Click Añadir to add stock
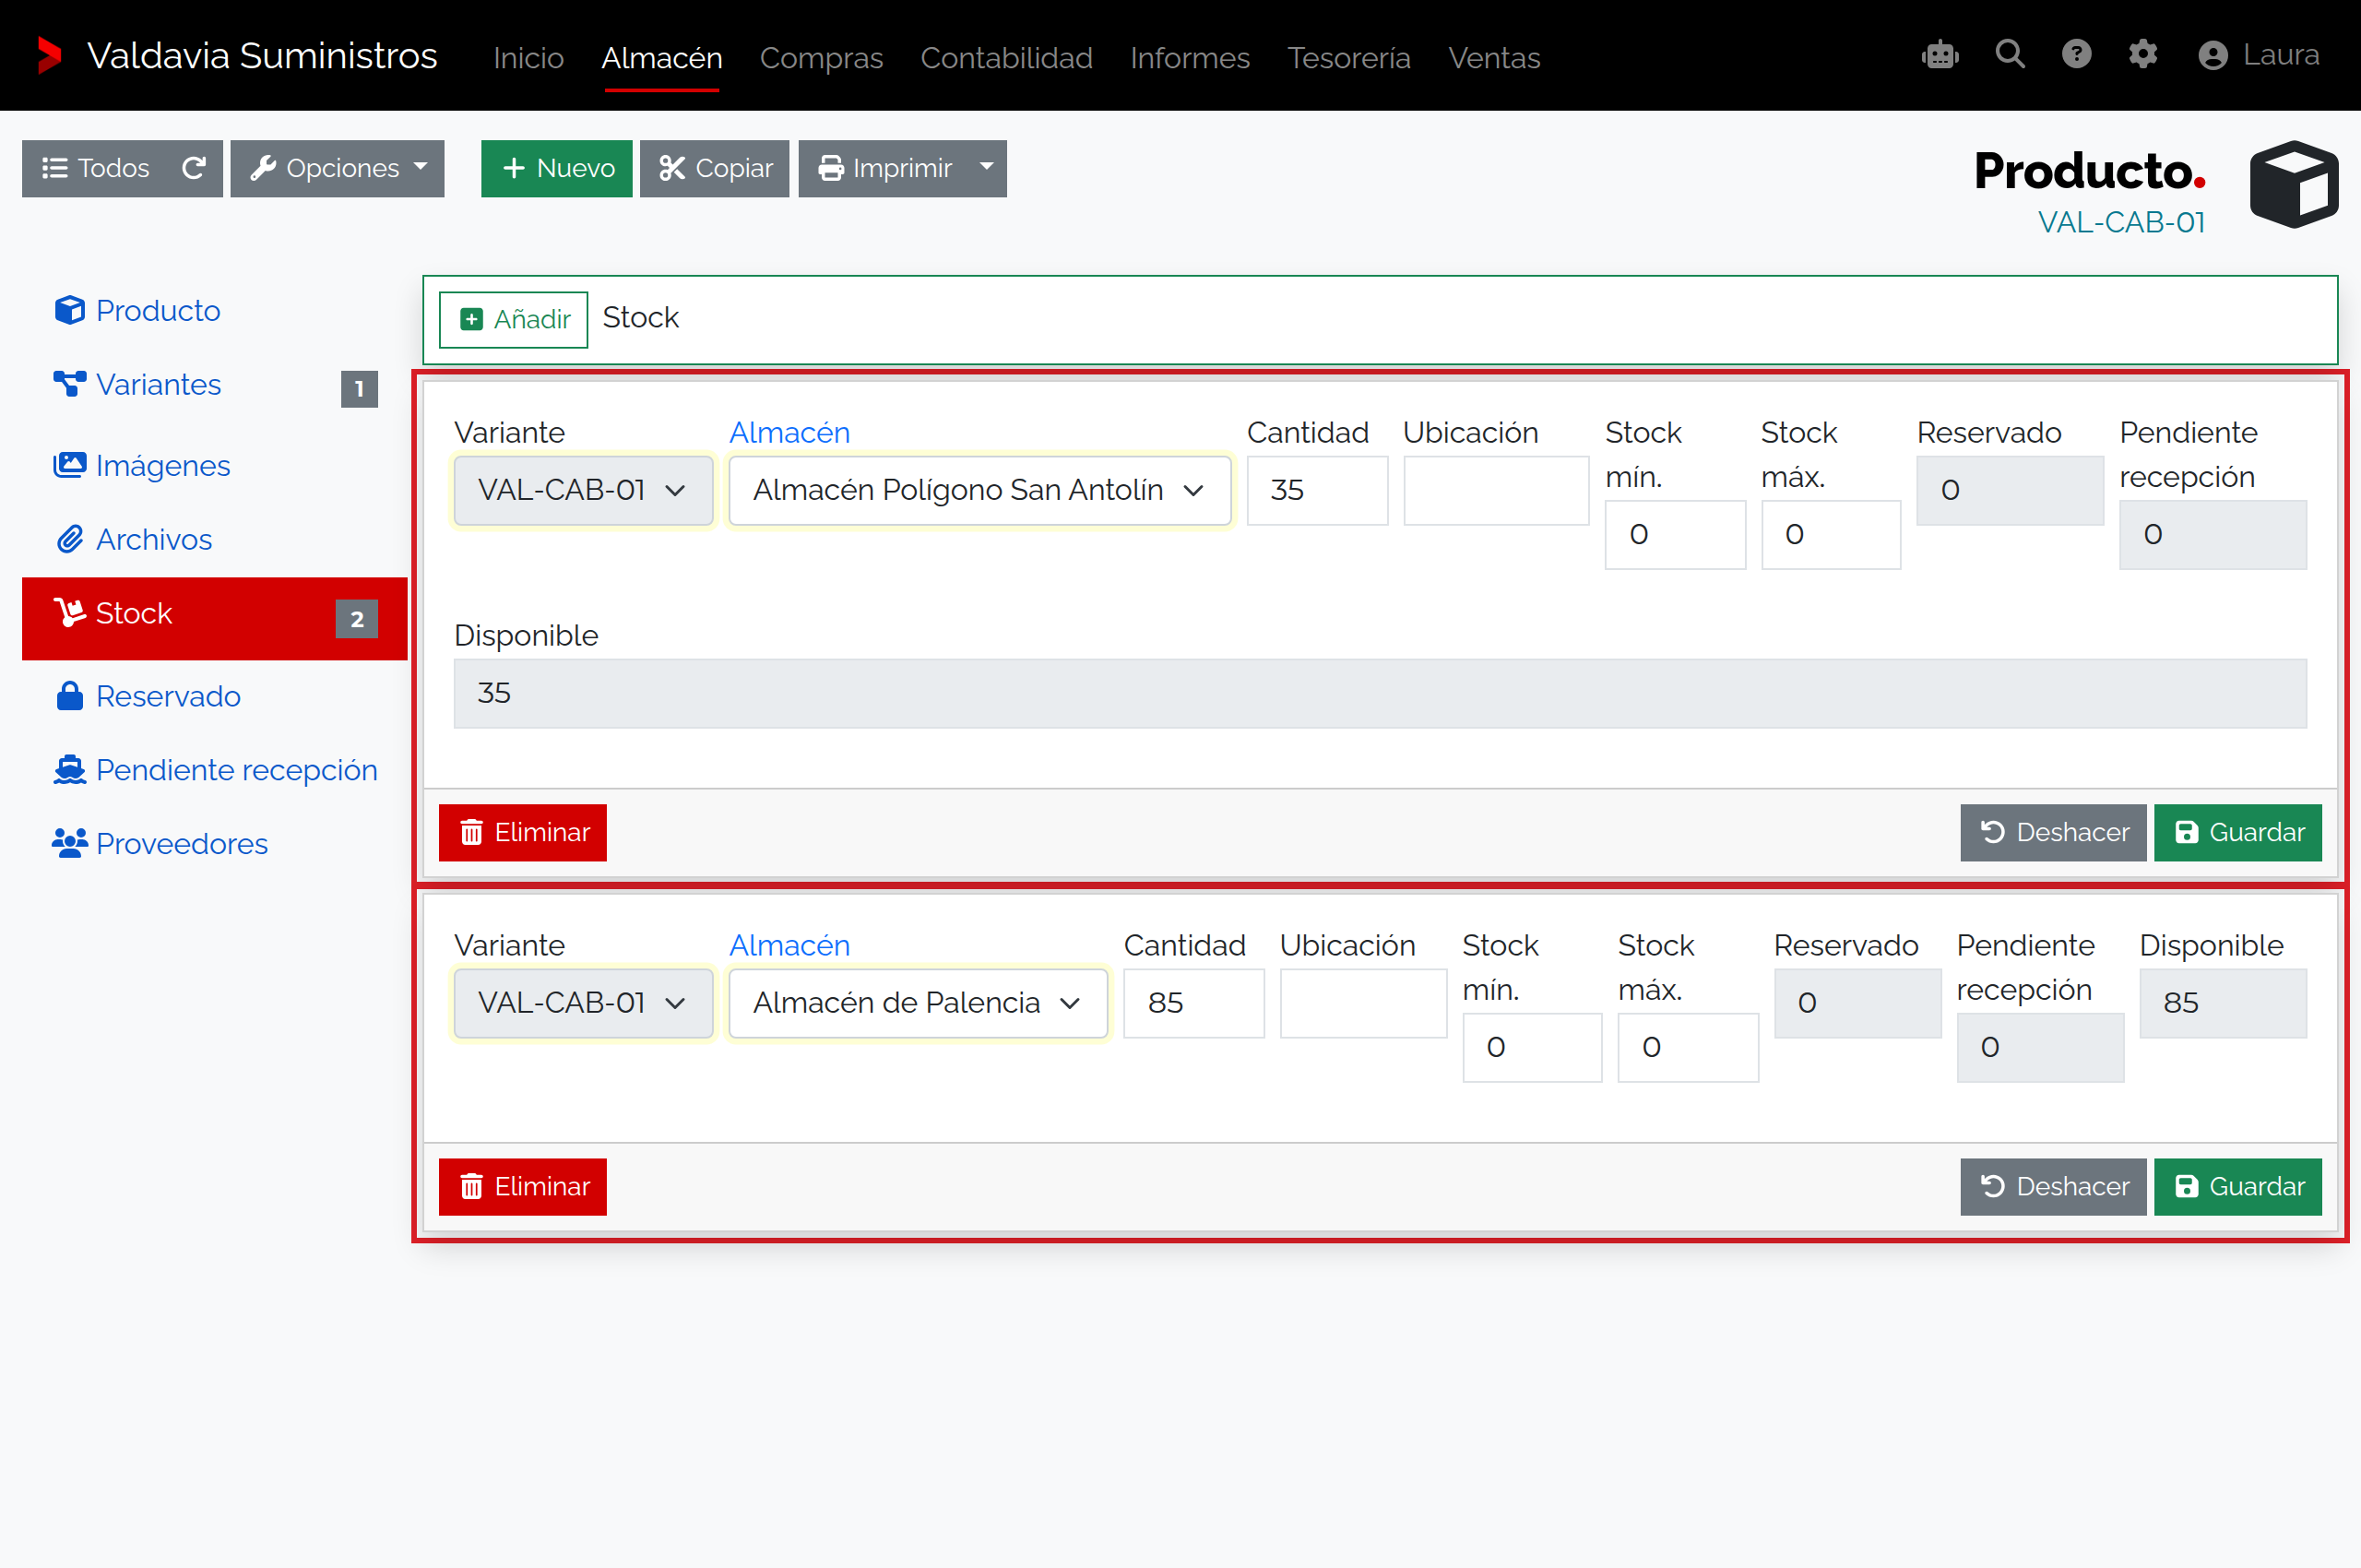2361x1568 pixels. coord(514,319)
